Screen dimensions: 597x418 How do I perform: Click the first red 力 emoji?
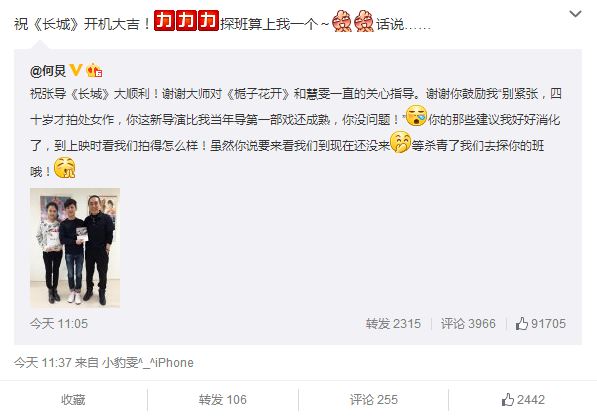click(x=165, y=21)
